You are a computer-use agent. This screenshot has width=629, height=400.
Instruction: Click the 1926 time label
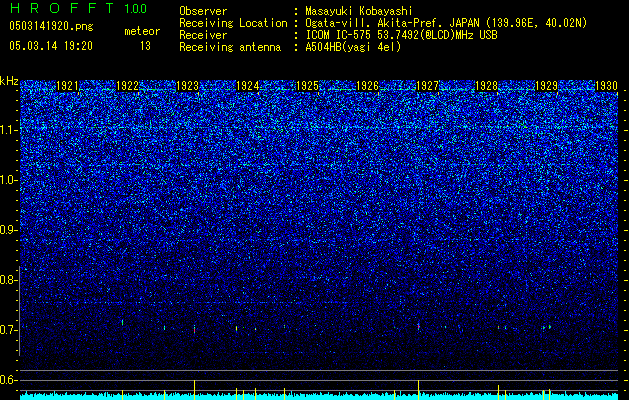click(x=367, y=86)
